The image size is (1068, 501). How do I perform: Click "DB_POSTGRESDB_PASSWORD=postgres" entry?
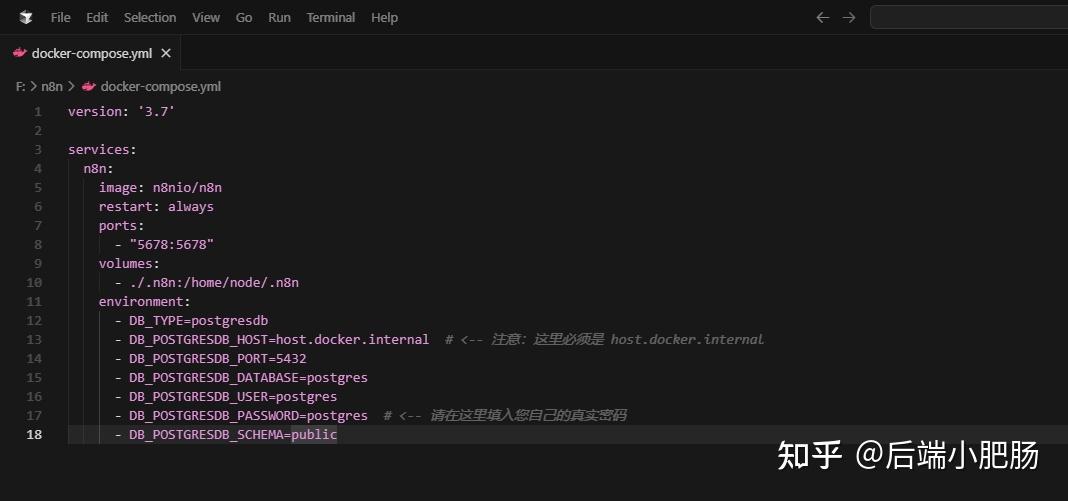click(x=249, y=415)
